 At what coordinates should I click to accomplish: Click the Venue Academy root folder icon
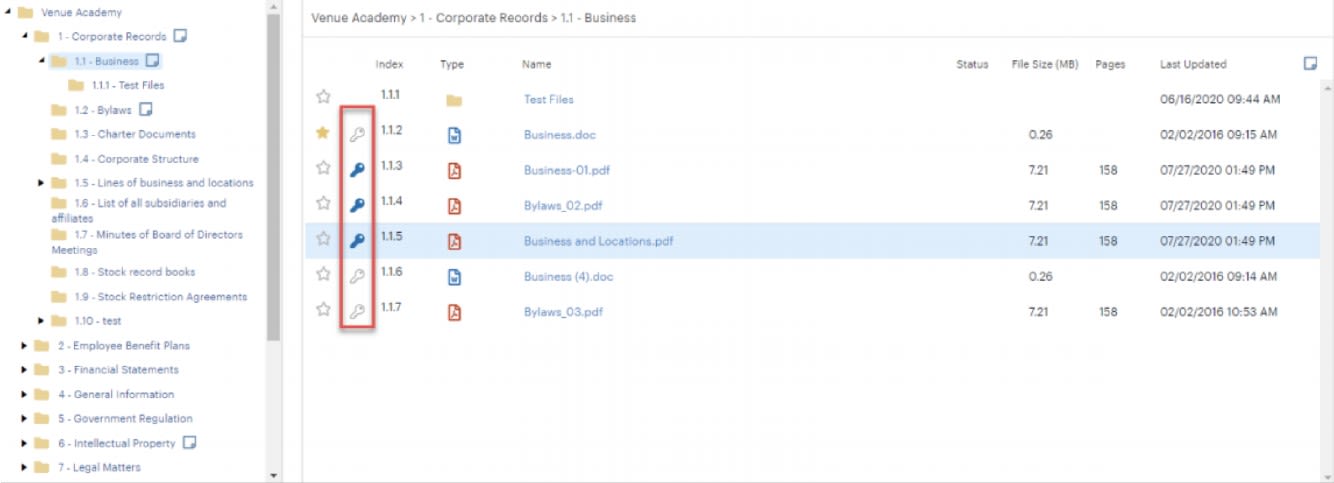tap(26, 12)
